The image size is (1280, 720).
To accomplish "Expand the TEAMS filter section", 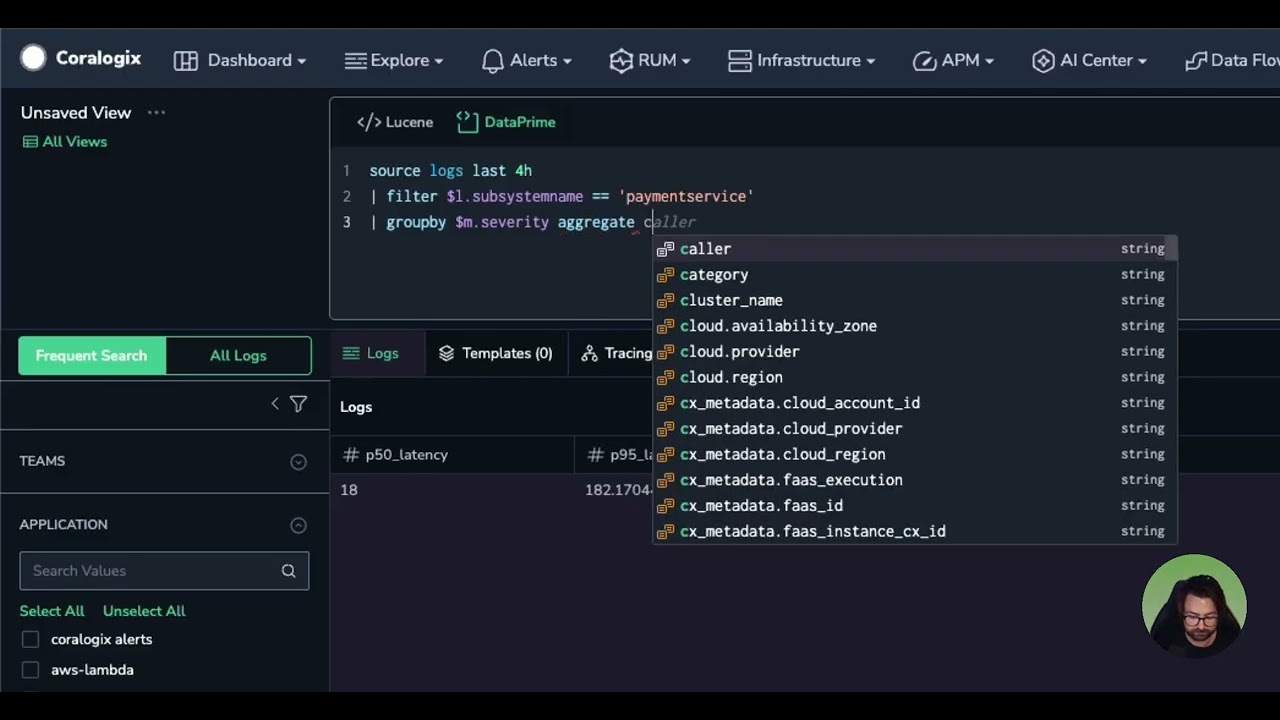I will point(298,461).
